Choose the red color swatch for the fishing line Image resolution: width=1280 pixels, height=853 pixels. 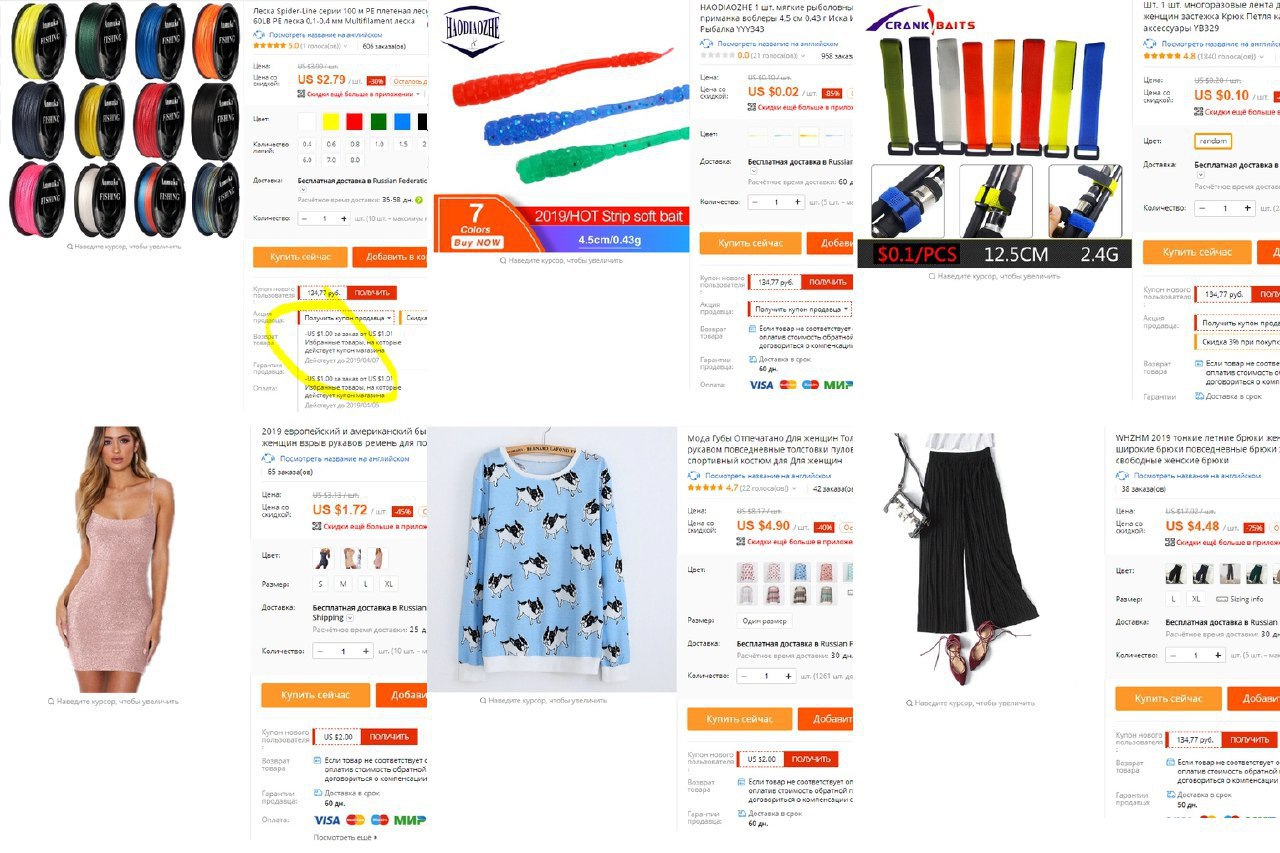pyautogui.click(x=355, y=121)
